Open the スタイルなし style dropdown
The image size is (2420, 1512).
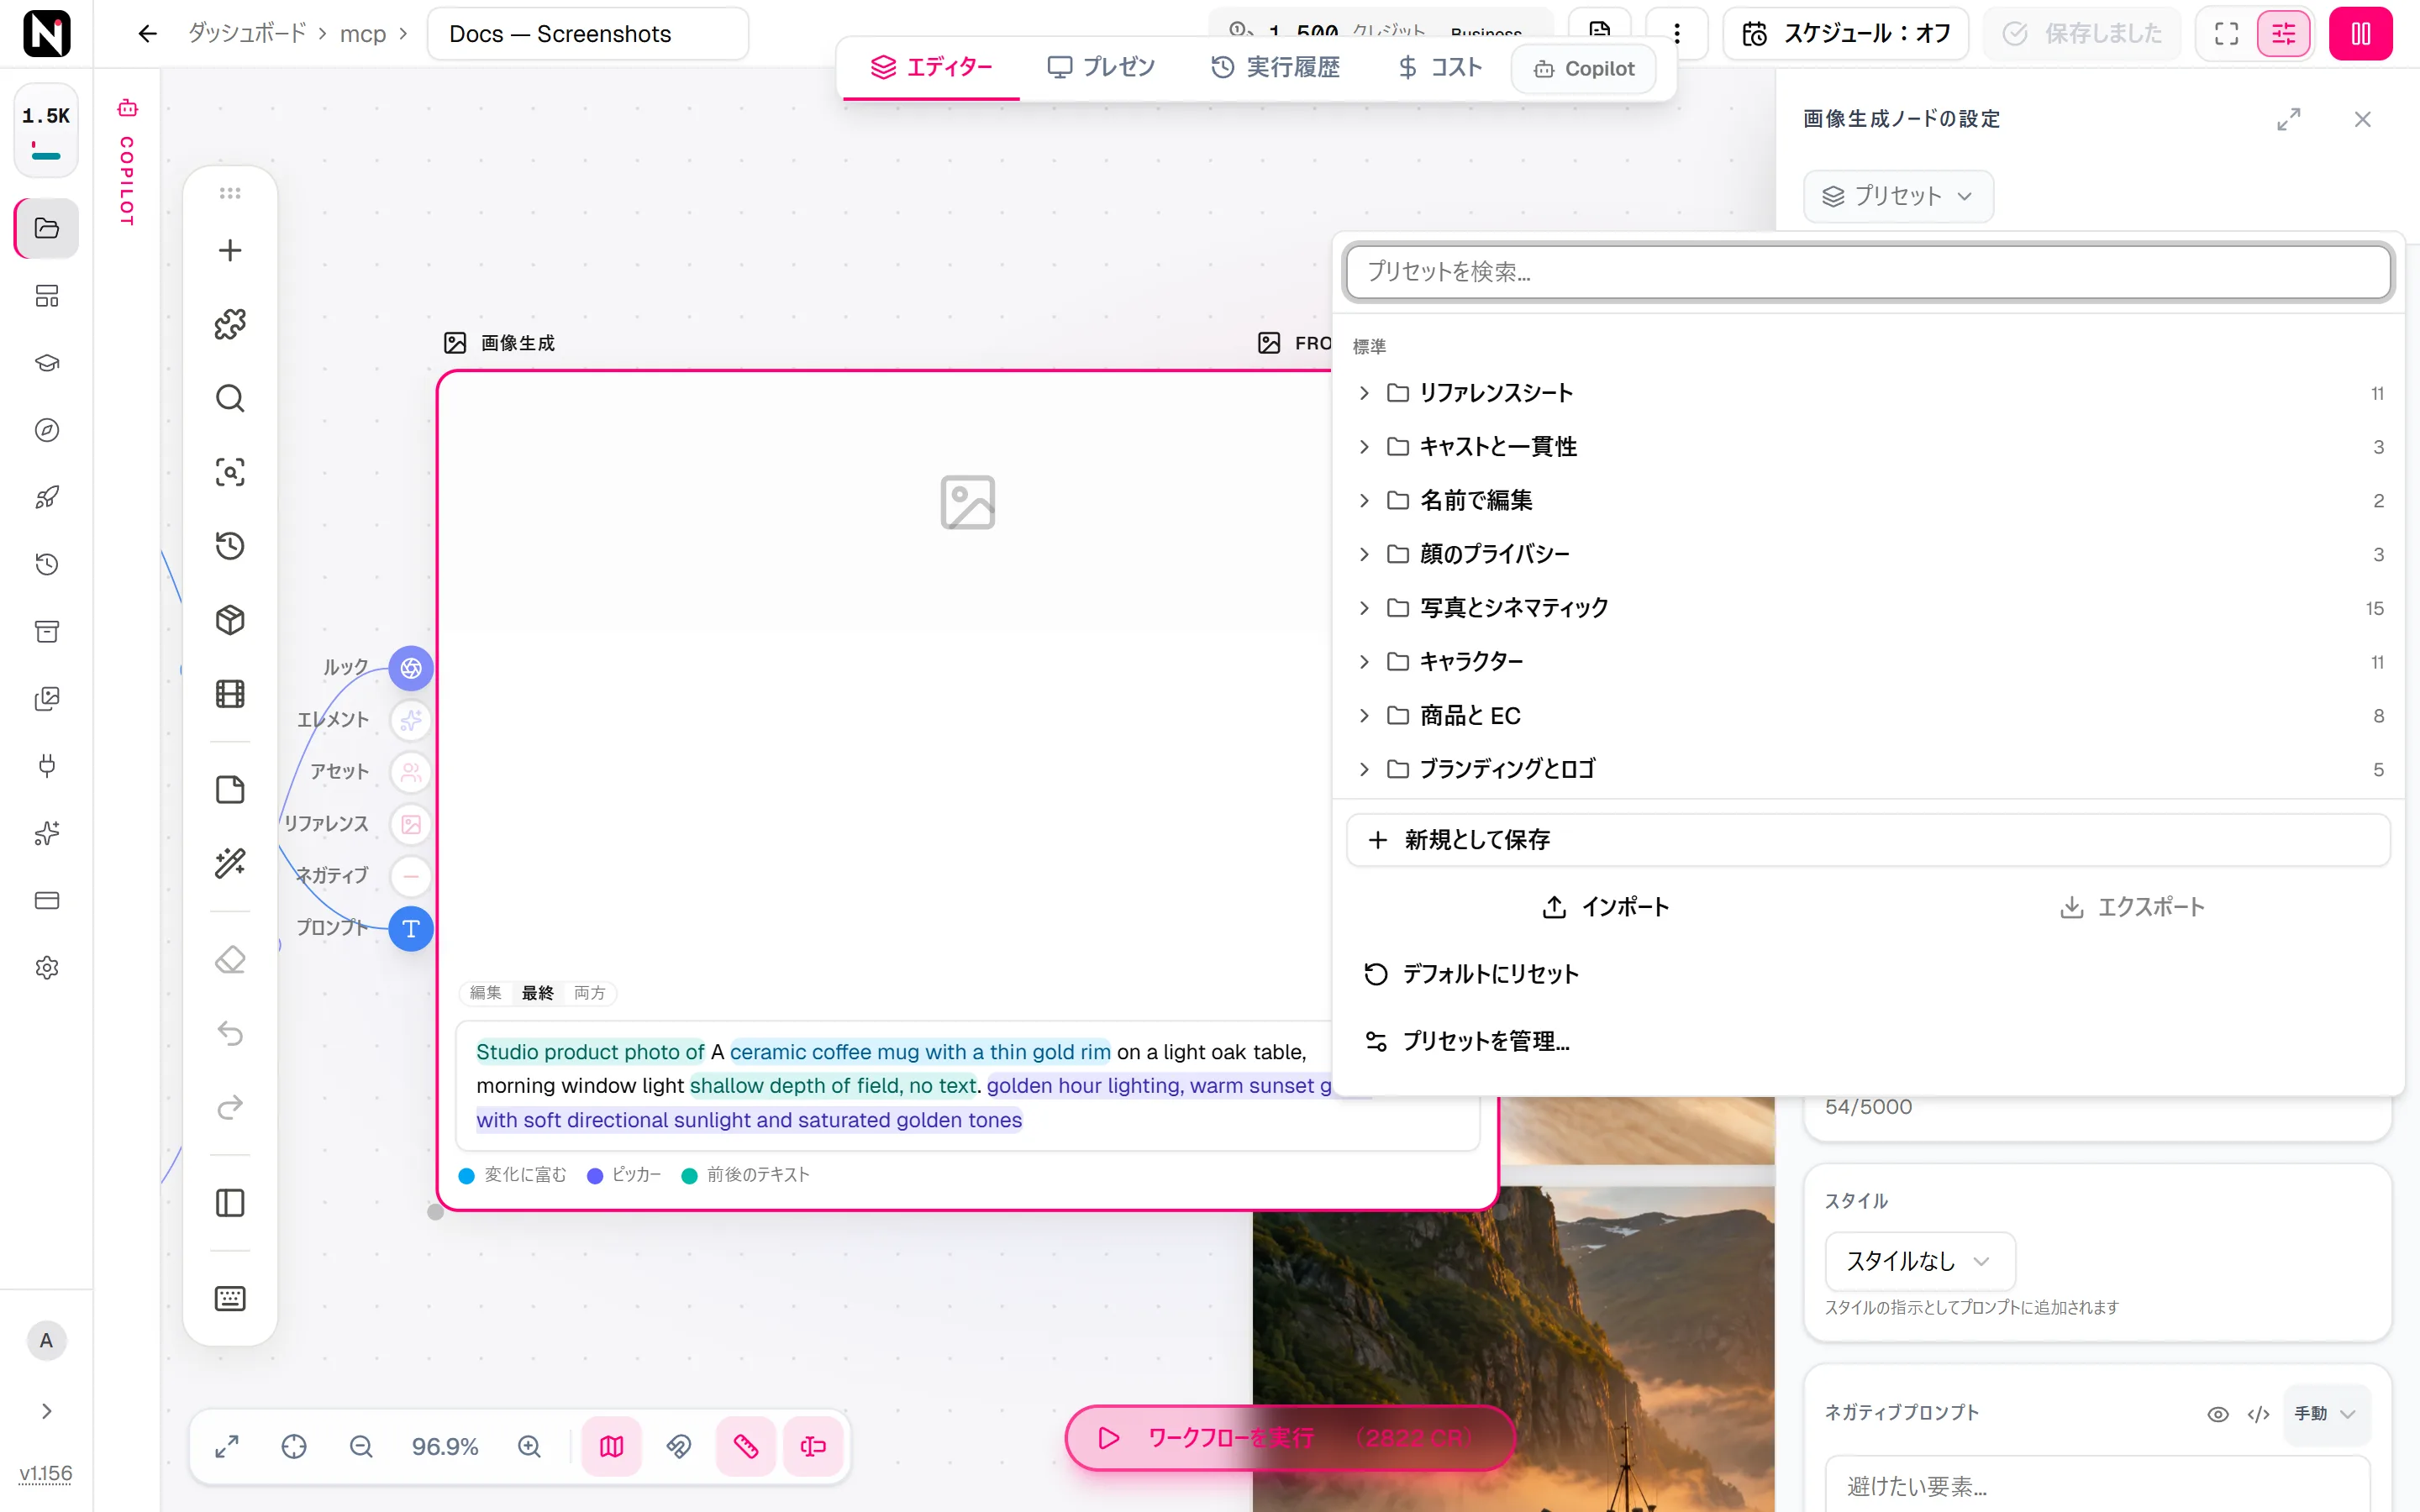(1919, 1261)
